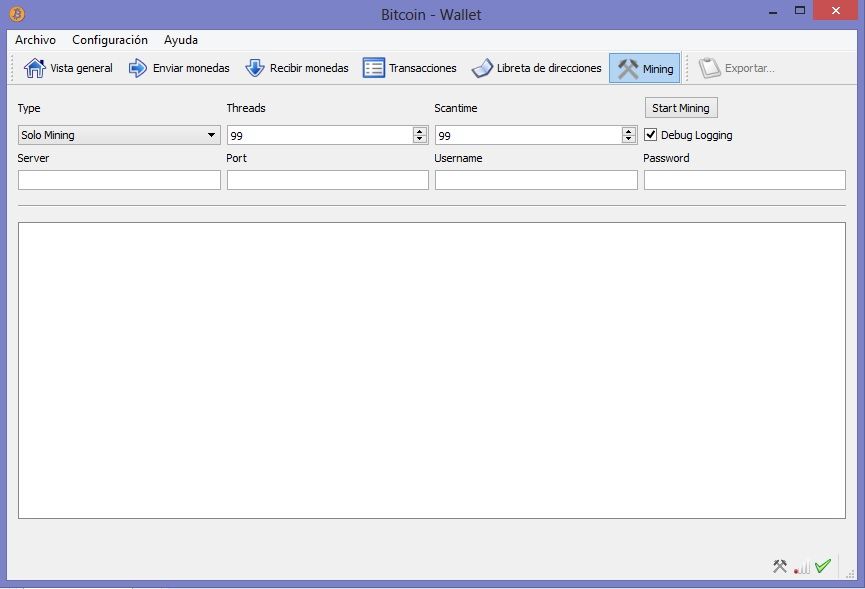Decrease Threads value with down arrow
Image resolution: width=865 pixels, height=589 pixels.
pyautogui.click(x=420, y=139)
